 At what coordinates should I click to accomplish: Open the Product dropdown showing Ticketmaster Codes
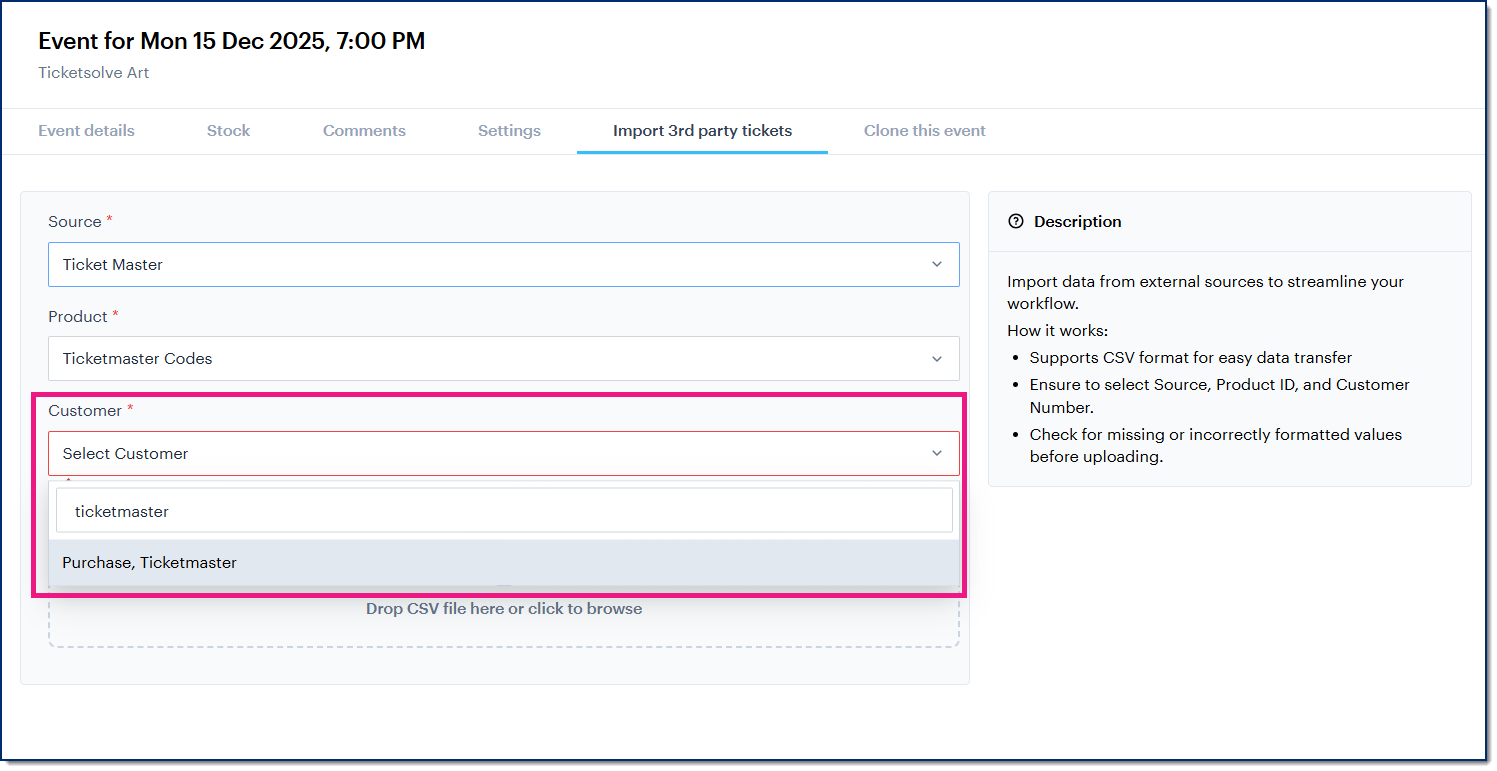[504, 358]
